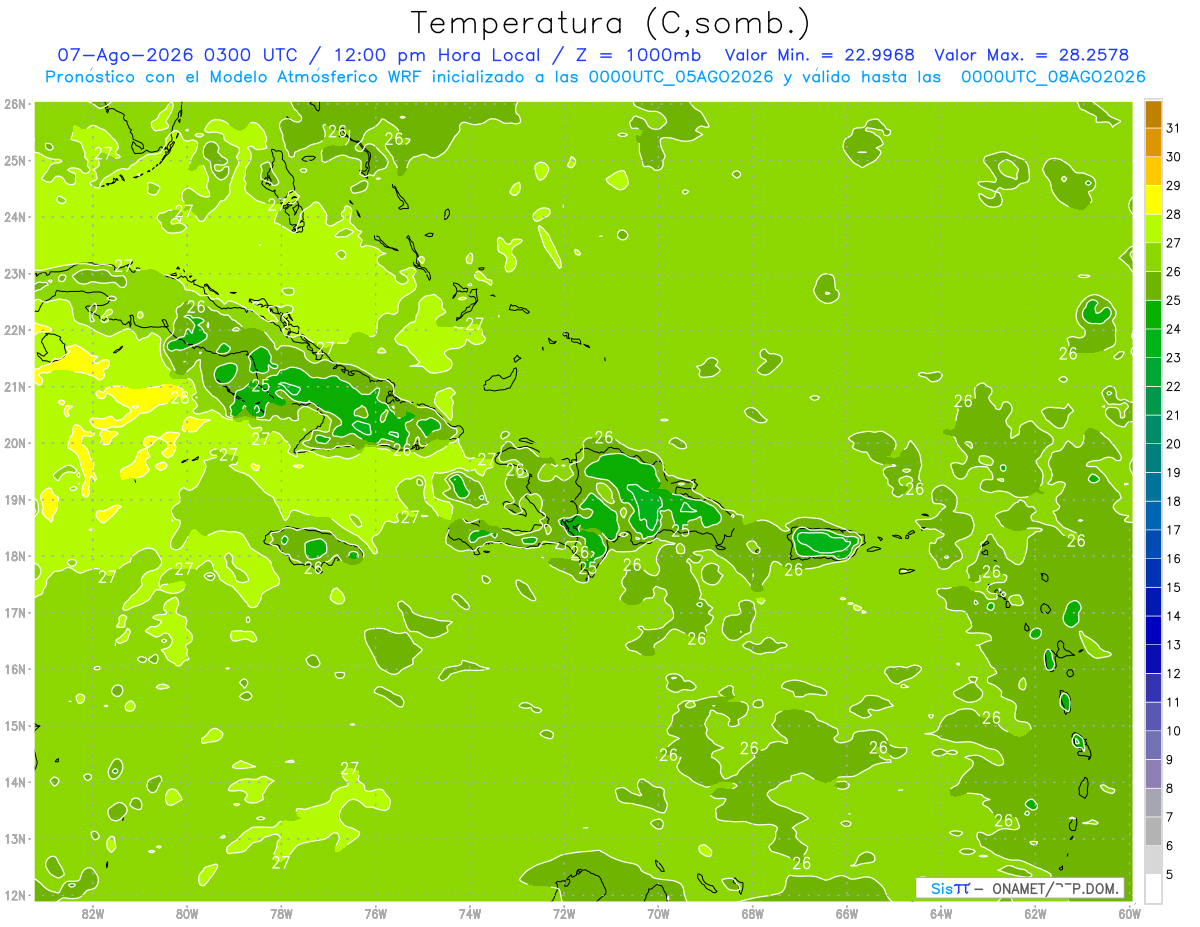Click the ONAMET credit label box
The height and width of the screenshot is (927, 1200).
[1021, 888]
